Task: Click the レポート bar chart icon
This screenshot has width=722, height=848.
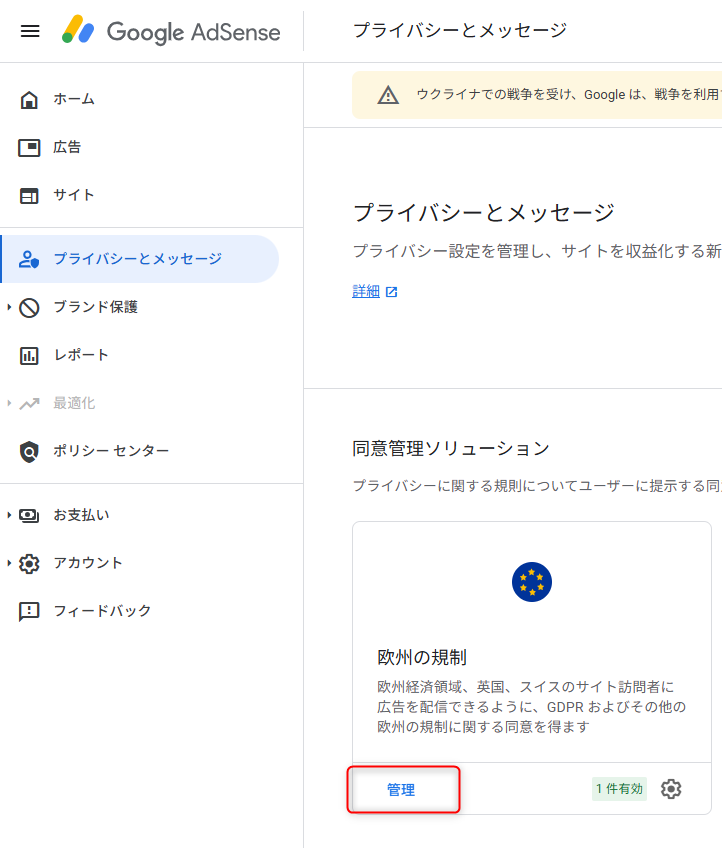Action: 29,355
